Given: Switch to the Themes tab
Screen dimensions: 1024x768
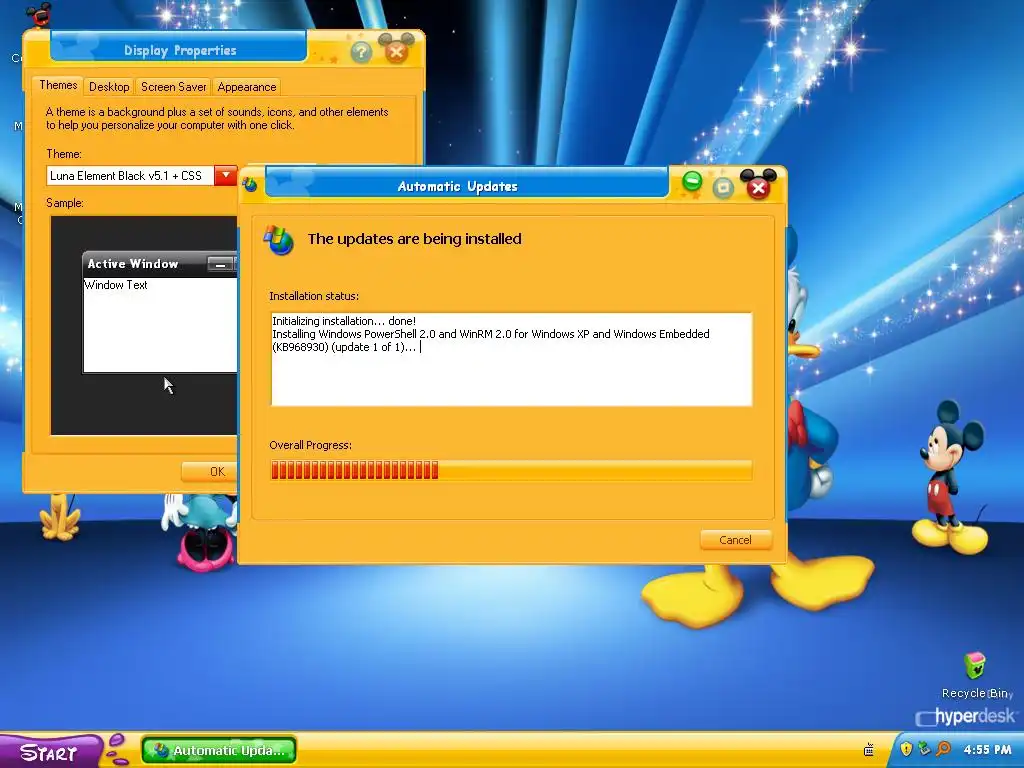Looking at the screenshot, I should coord(58,86).
